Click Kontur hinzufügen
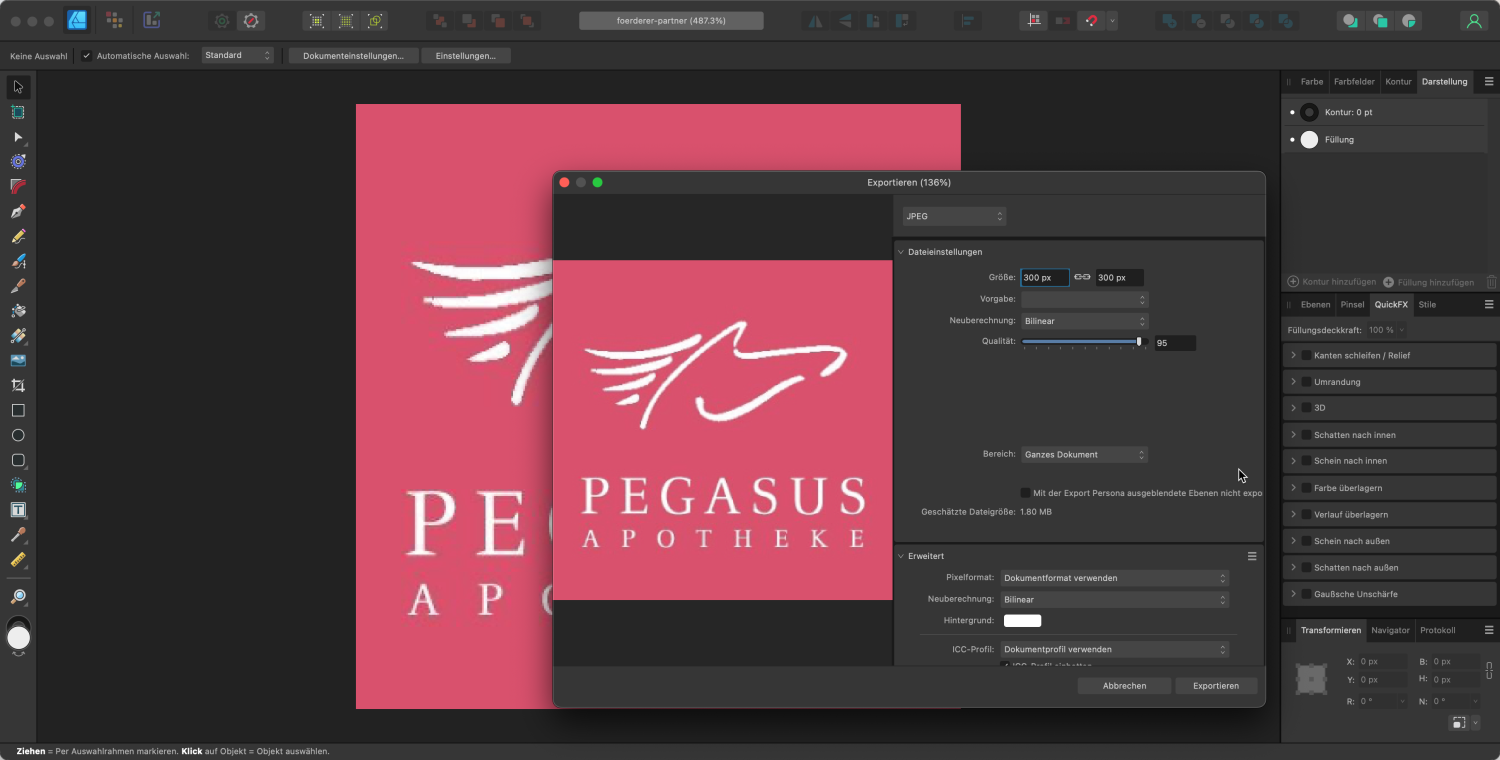Image resolution: width=1500 pixels, height=760 pixels. point(1331,282)
